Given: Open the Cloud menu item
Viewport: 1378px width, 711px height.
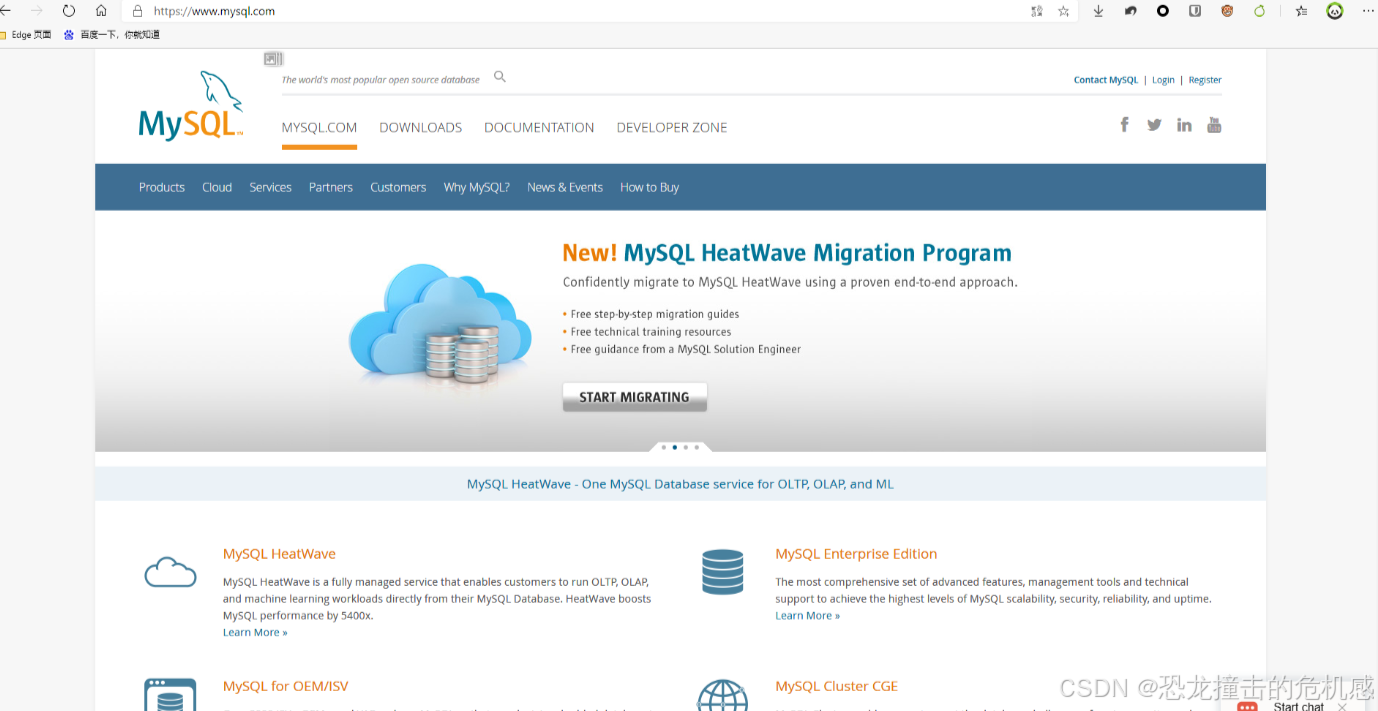Looking at the screenshot, I should [x=217, y=187].
